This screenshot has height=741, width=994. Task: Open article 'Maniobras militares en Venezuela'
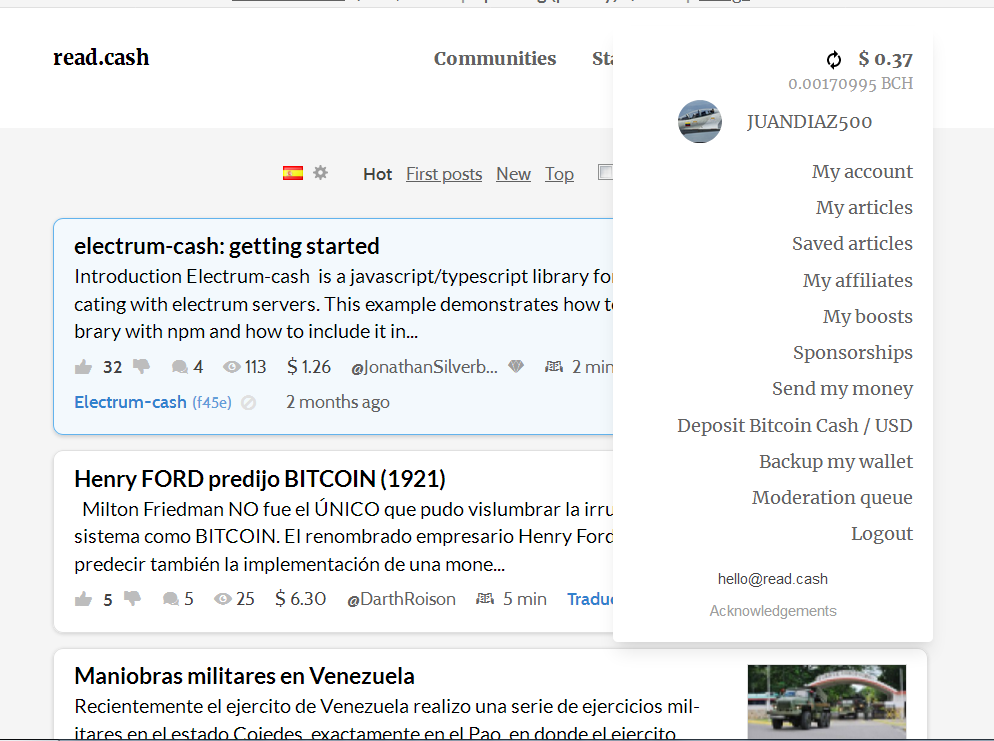244,676
